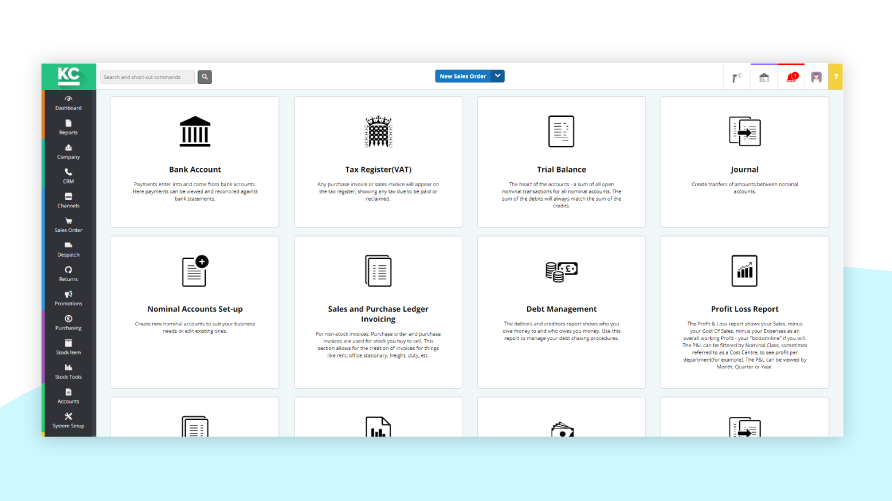Click the bank building icon in the top toolbar
This screenshot has height=501, width=892.
point(764,78)
